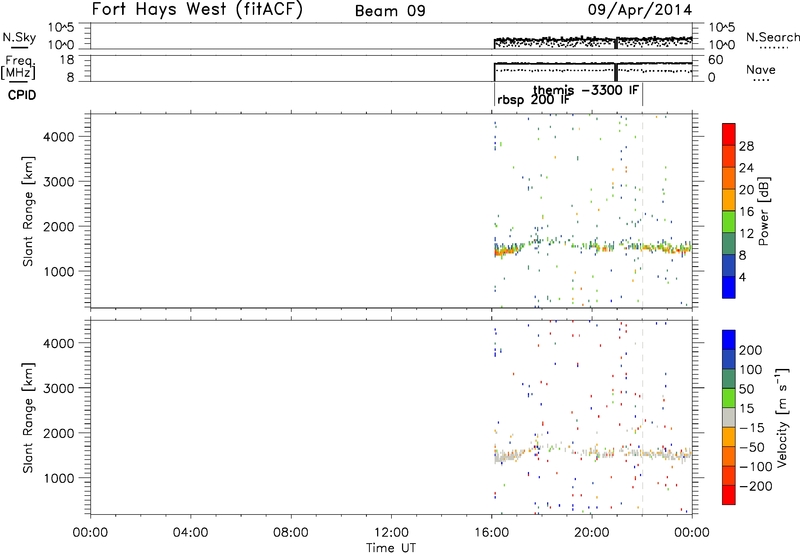800x554 pixels.
Task: Click the '08:00' time axis tick label
Action: click(291, 533)
